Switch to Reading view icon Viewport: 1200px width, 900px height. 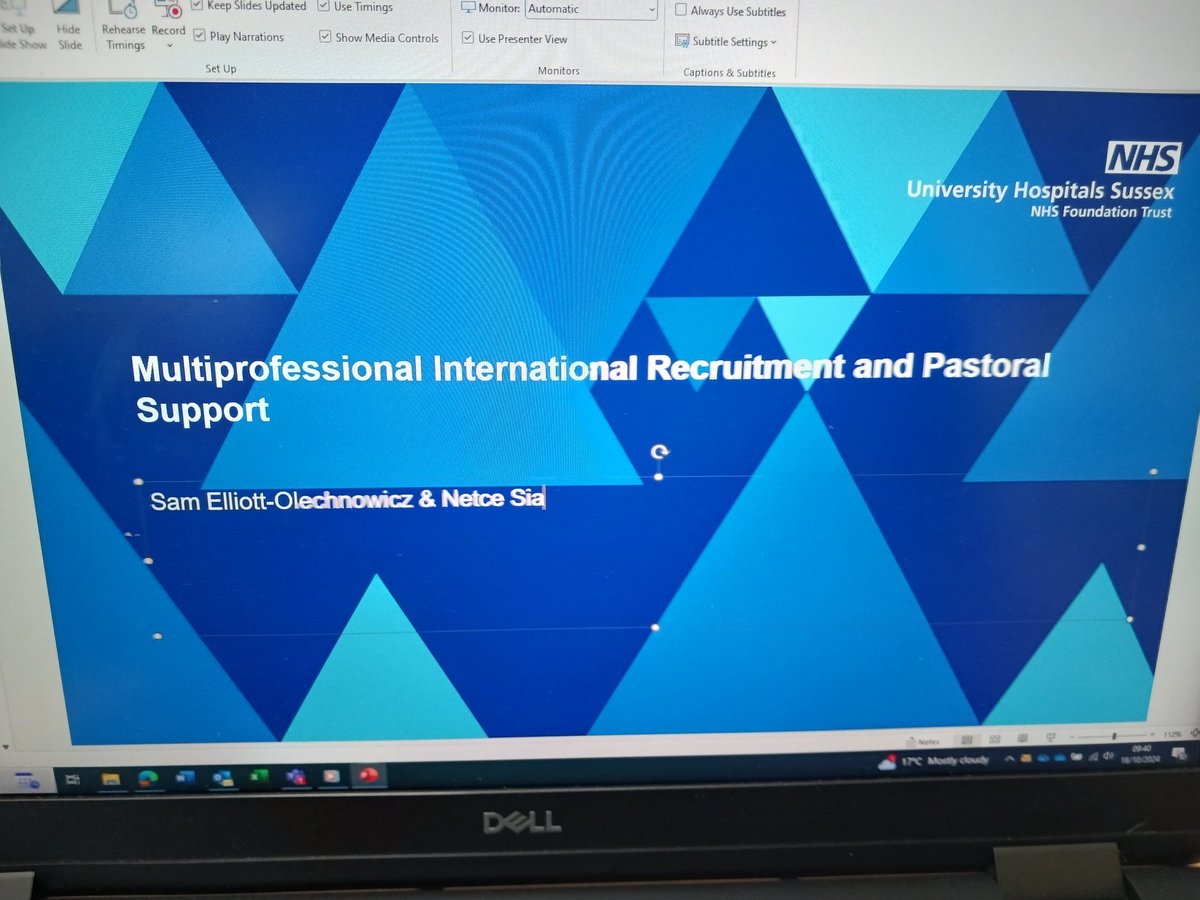click(1023, 738)
